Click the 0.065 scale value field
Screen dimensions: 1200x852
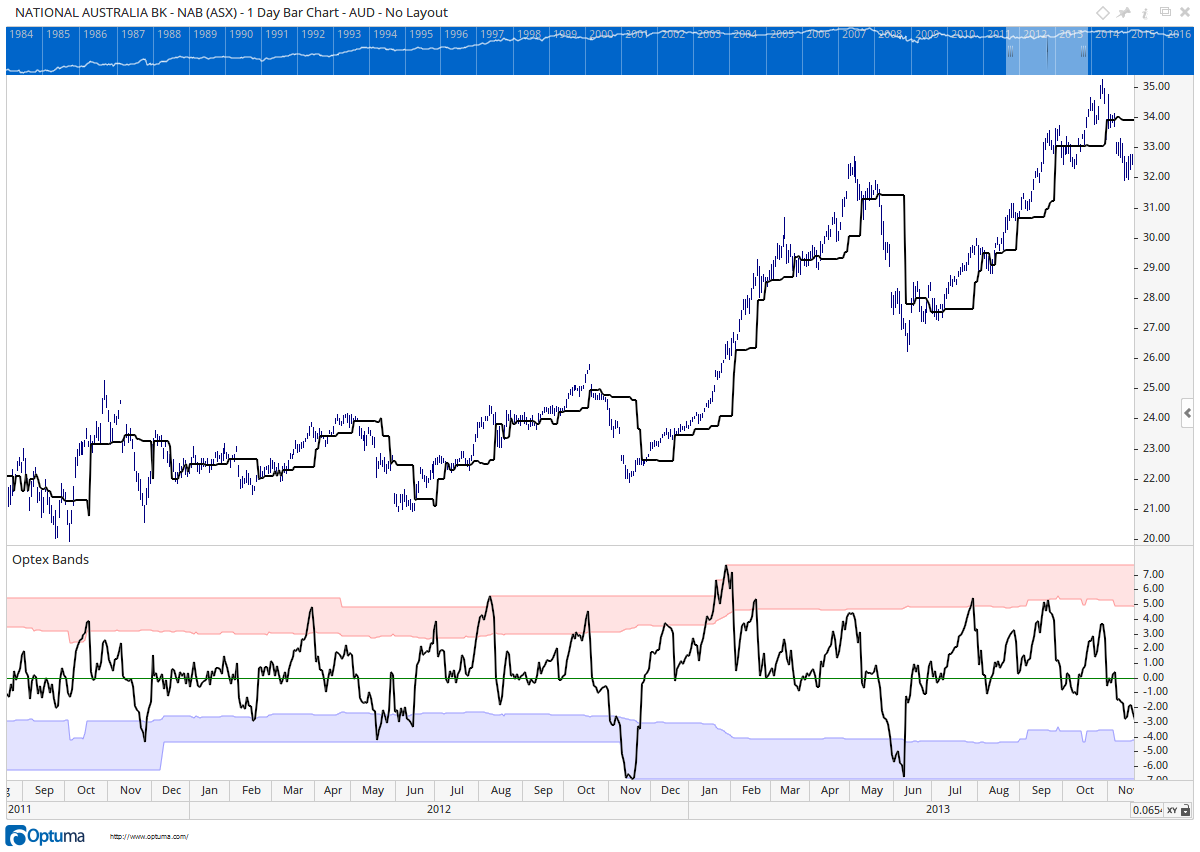tap(1146, 810)
